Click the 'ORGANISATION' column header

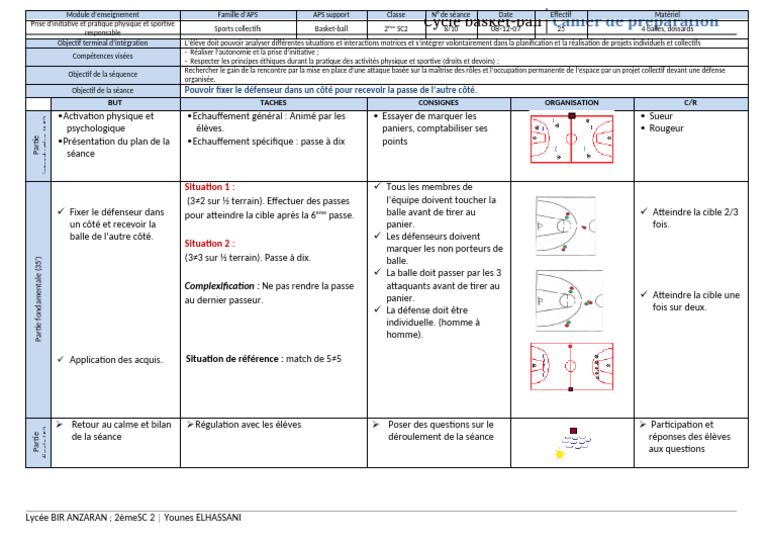point(572,103)
